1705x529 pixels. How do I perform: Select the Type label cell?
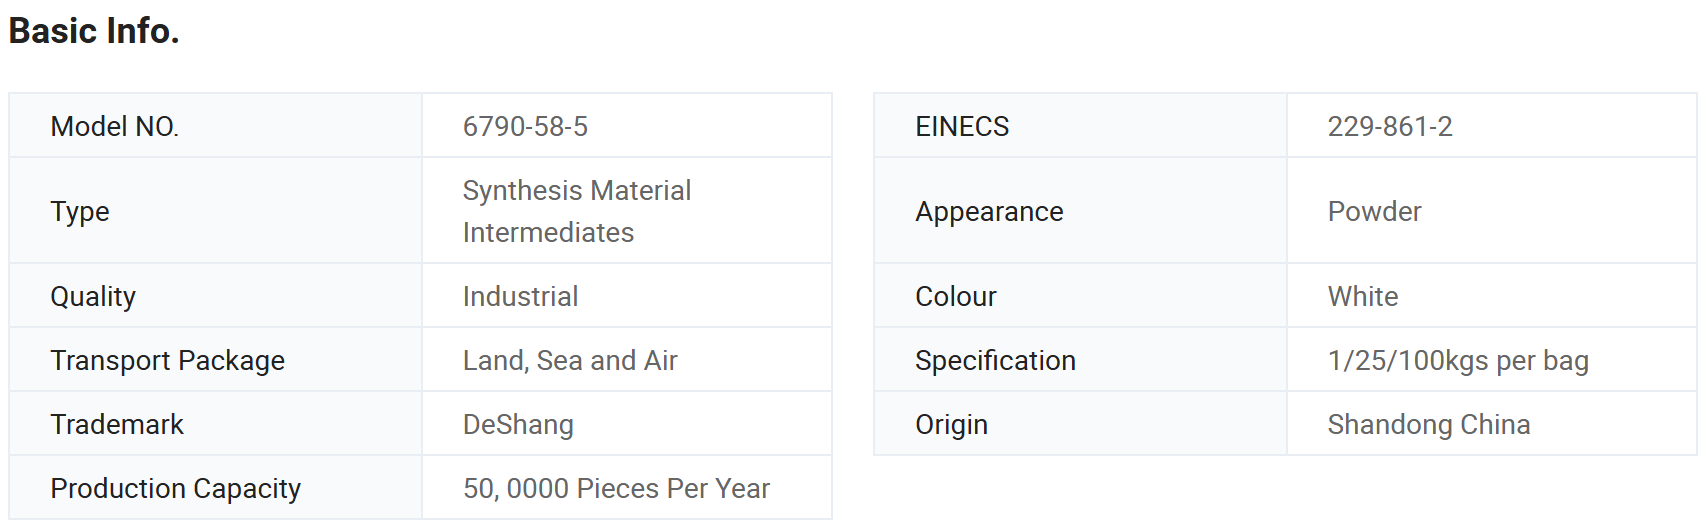[x=215, y=211]
